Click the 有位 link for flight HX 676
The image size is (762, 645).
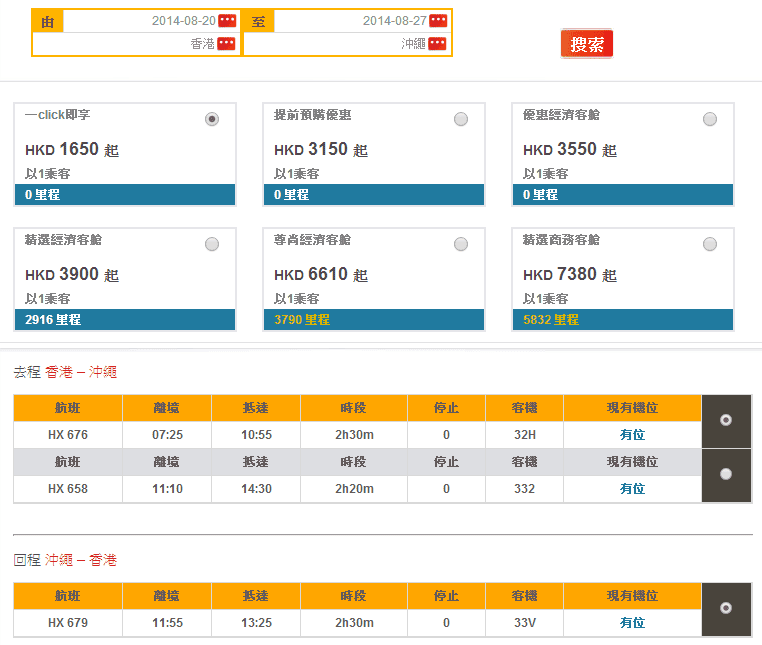[x=632, y=435]
